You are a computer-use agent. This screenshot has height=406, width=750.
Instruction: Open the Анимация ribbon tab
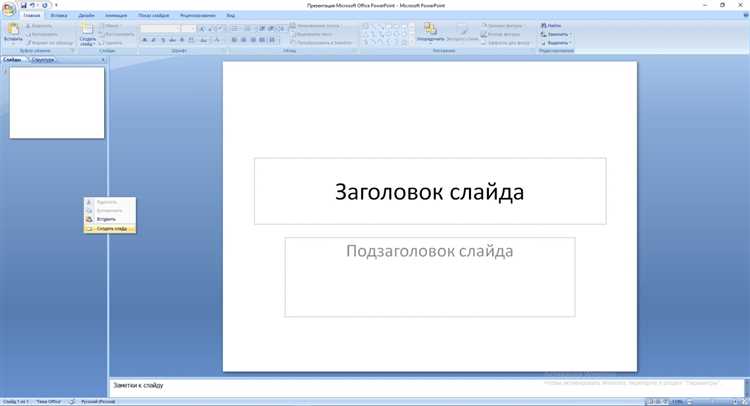pyautogui.click(x=116, y=15)
